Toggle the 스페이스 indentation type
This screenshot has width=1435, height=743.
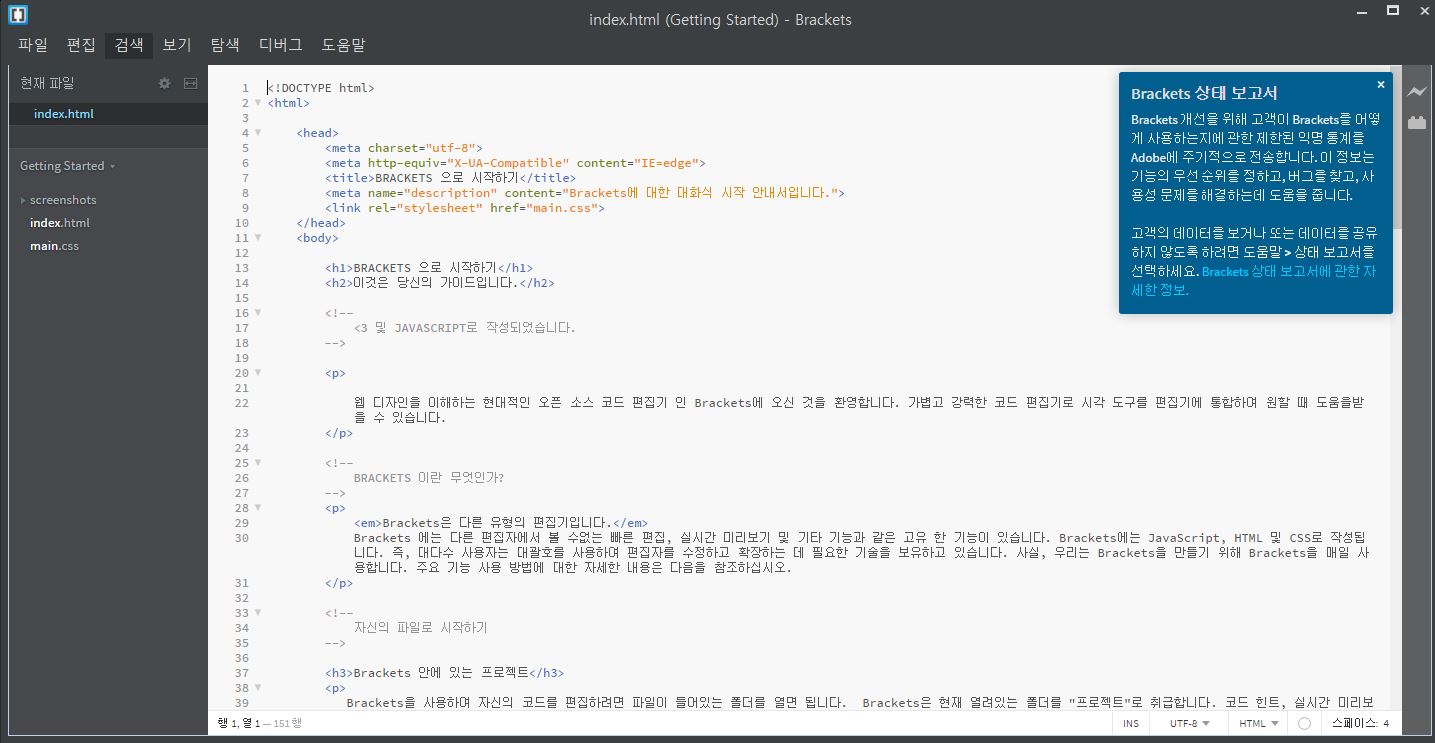click(1354, 723)
